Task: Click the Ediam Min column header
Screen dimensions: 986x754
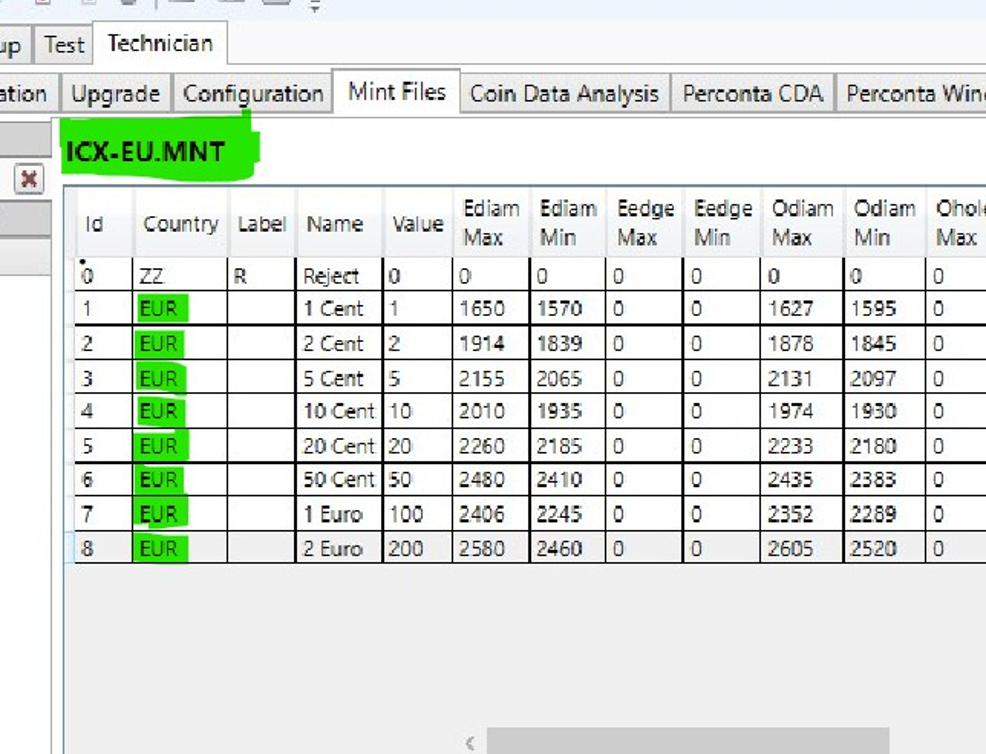Action: pyautogui.click(x=568, y=223)
